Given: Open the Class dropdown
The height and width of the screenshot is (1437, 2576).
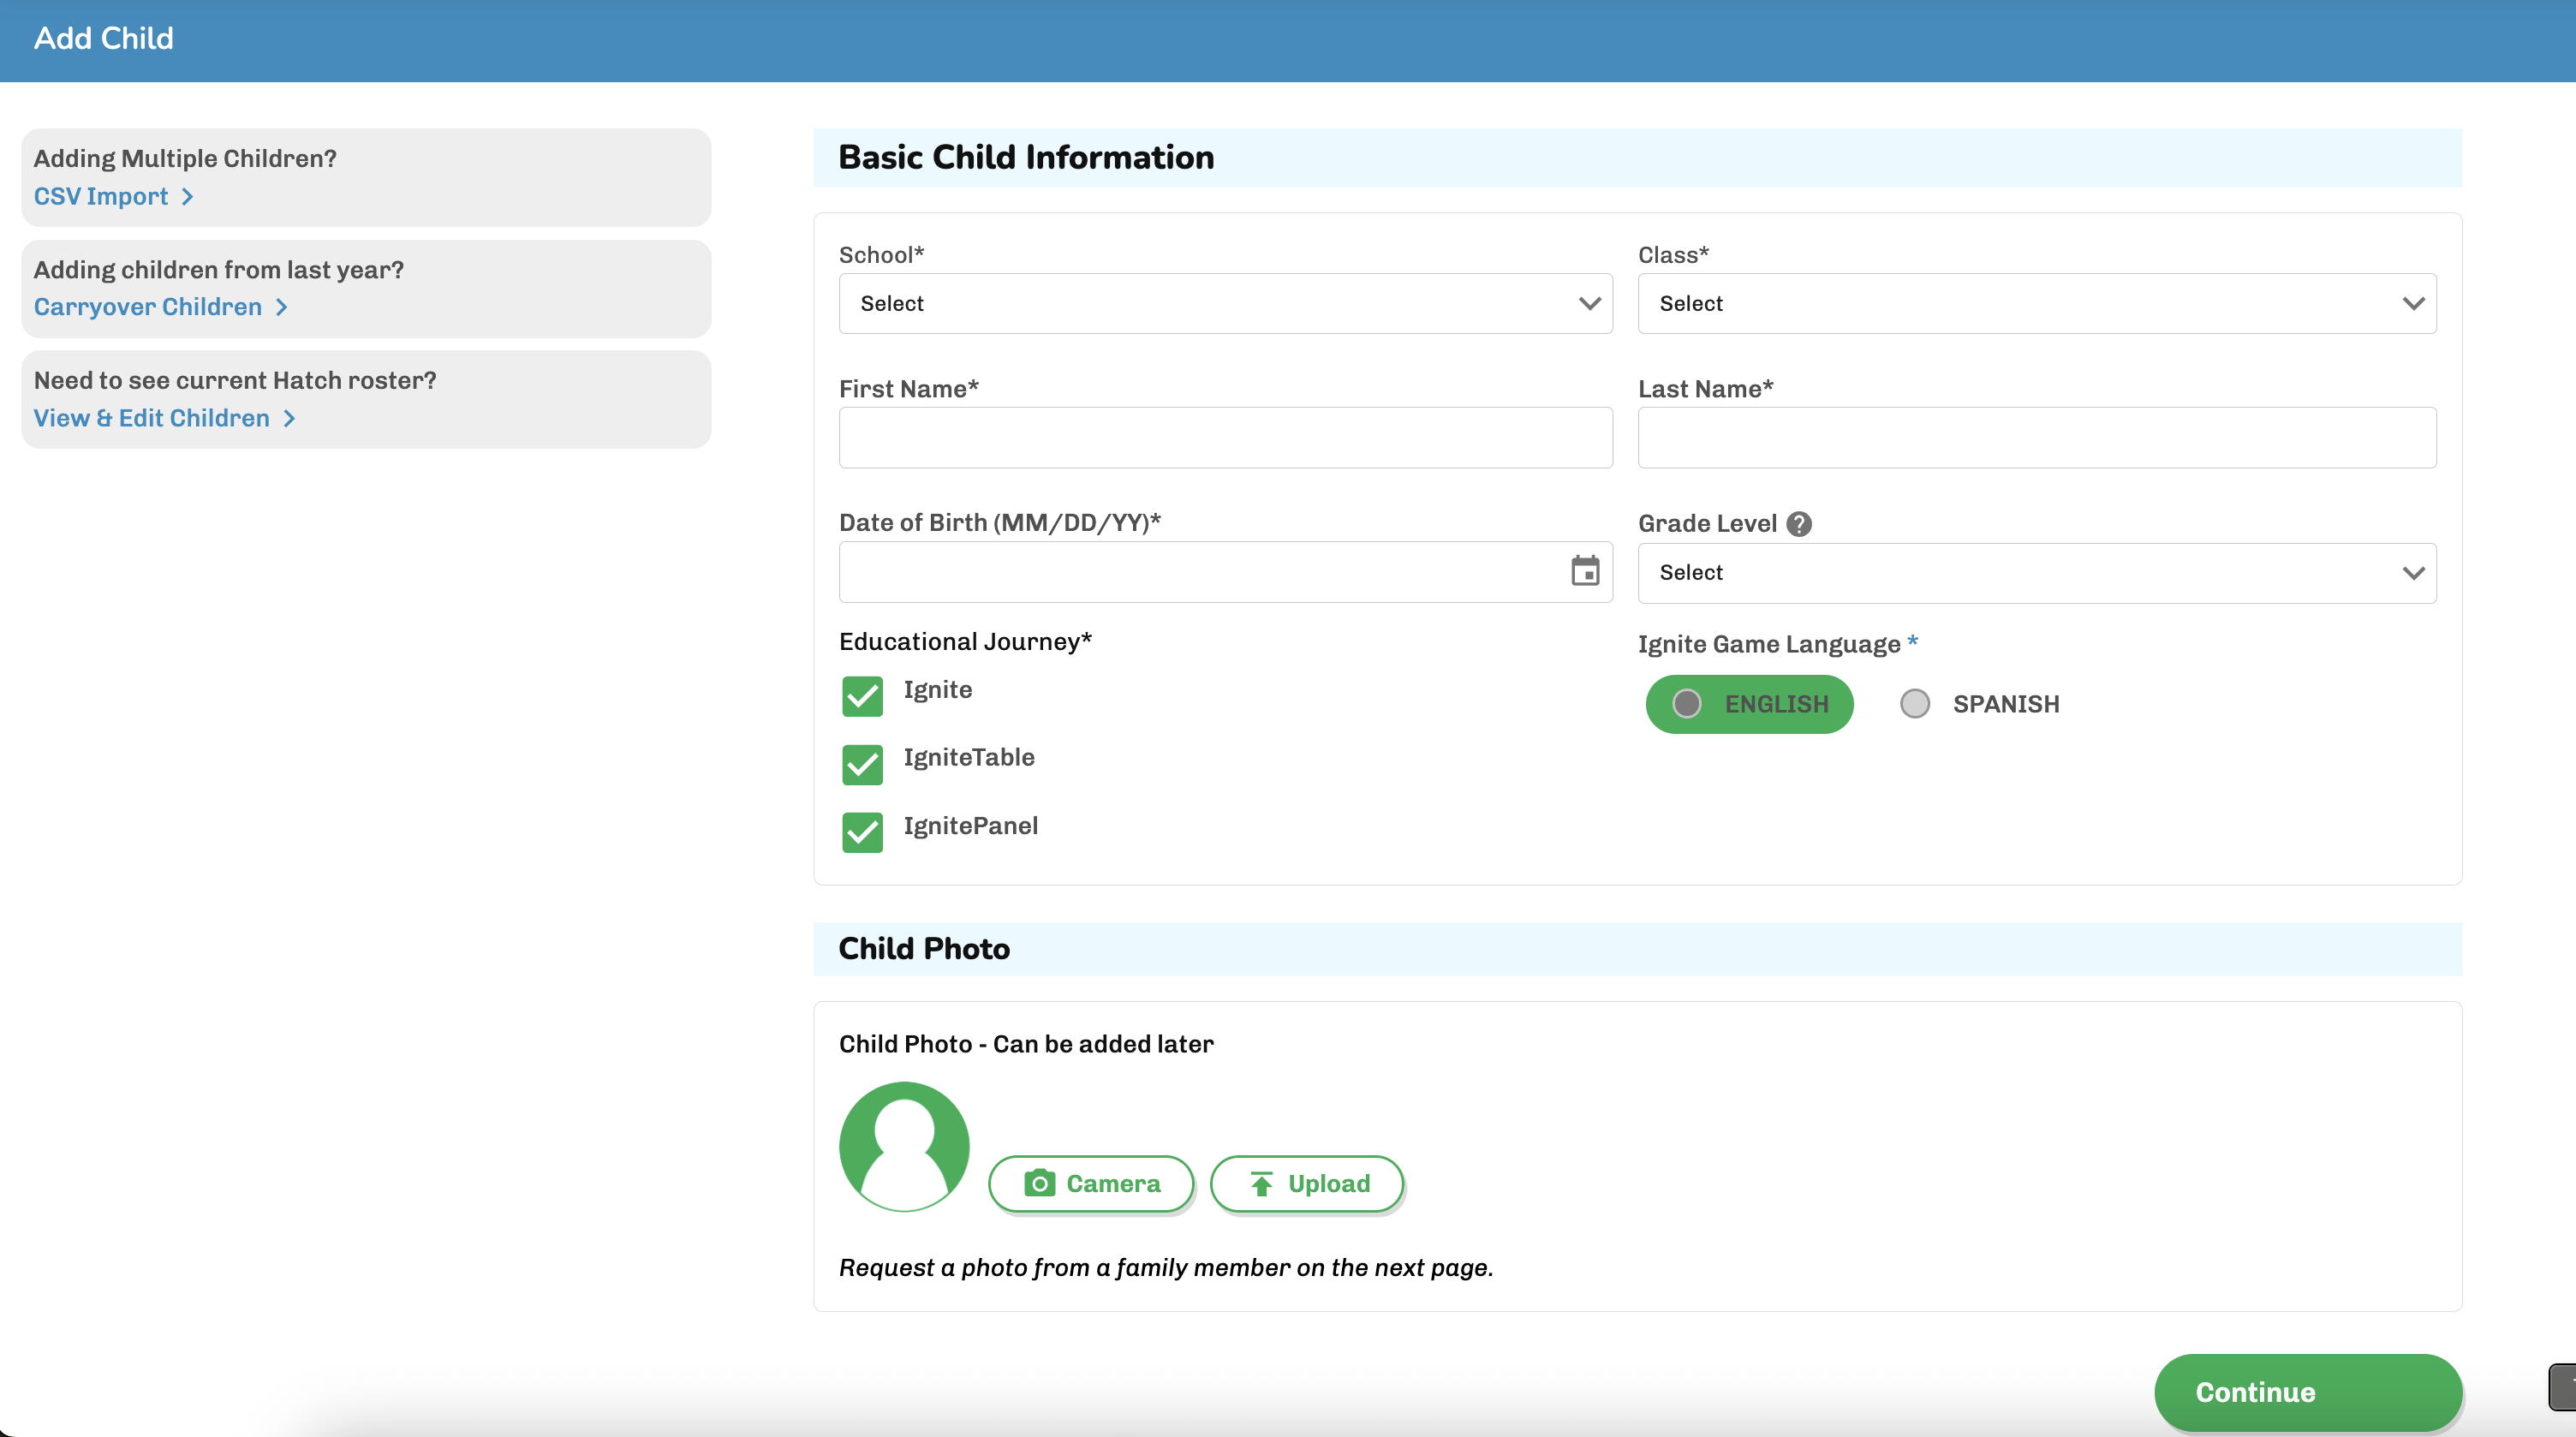Looking at the screenshot, I should [x=2036, y=303].
